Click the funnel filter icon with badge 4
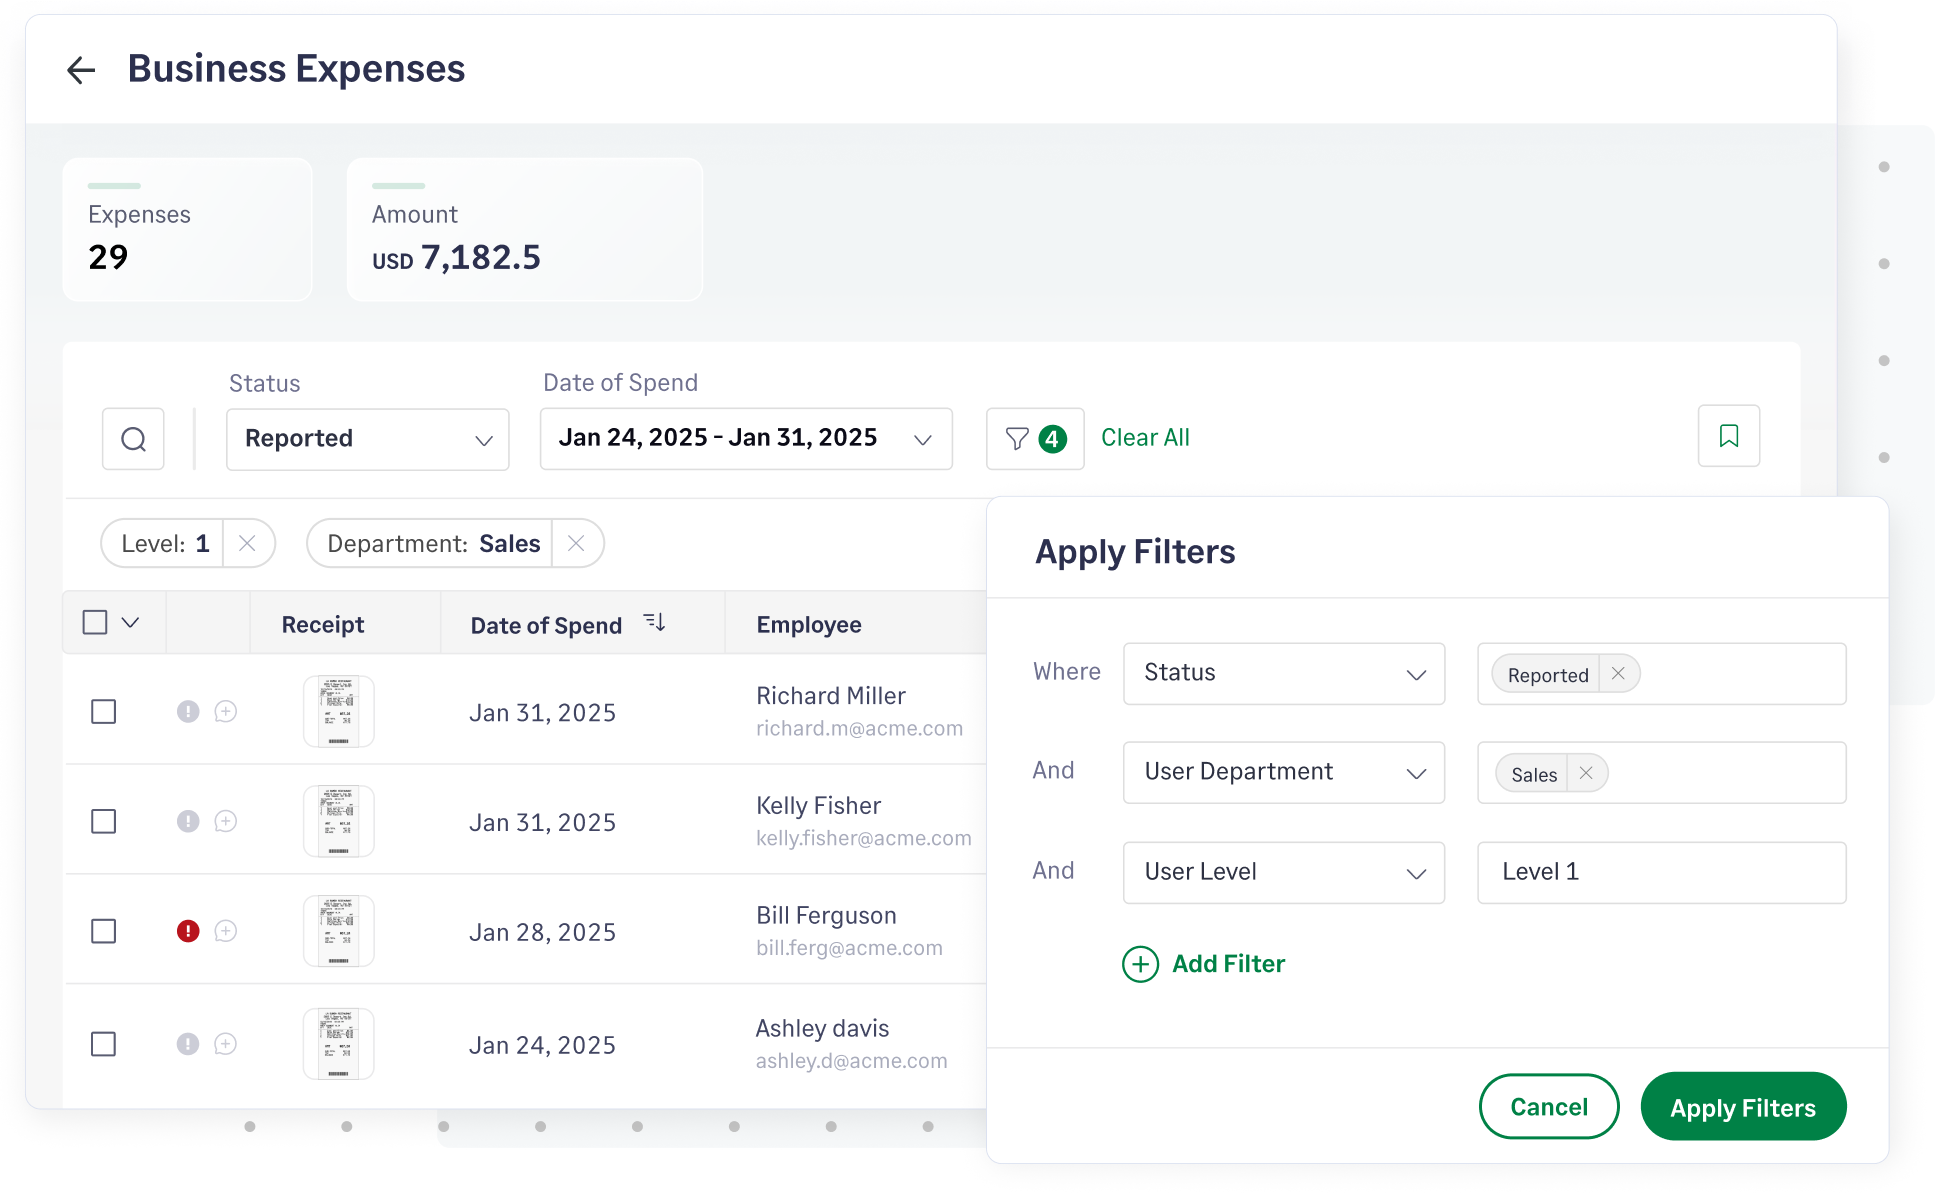The width and height of the screenshot is (1944, 1198). tap(1034, 439)
